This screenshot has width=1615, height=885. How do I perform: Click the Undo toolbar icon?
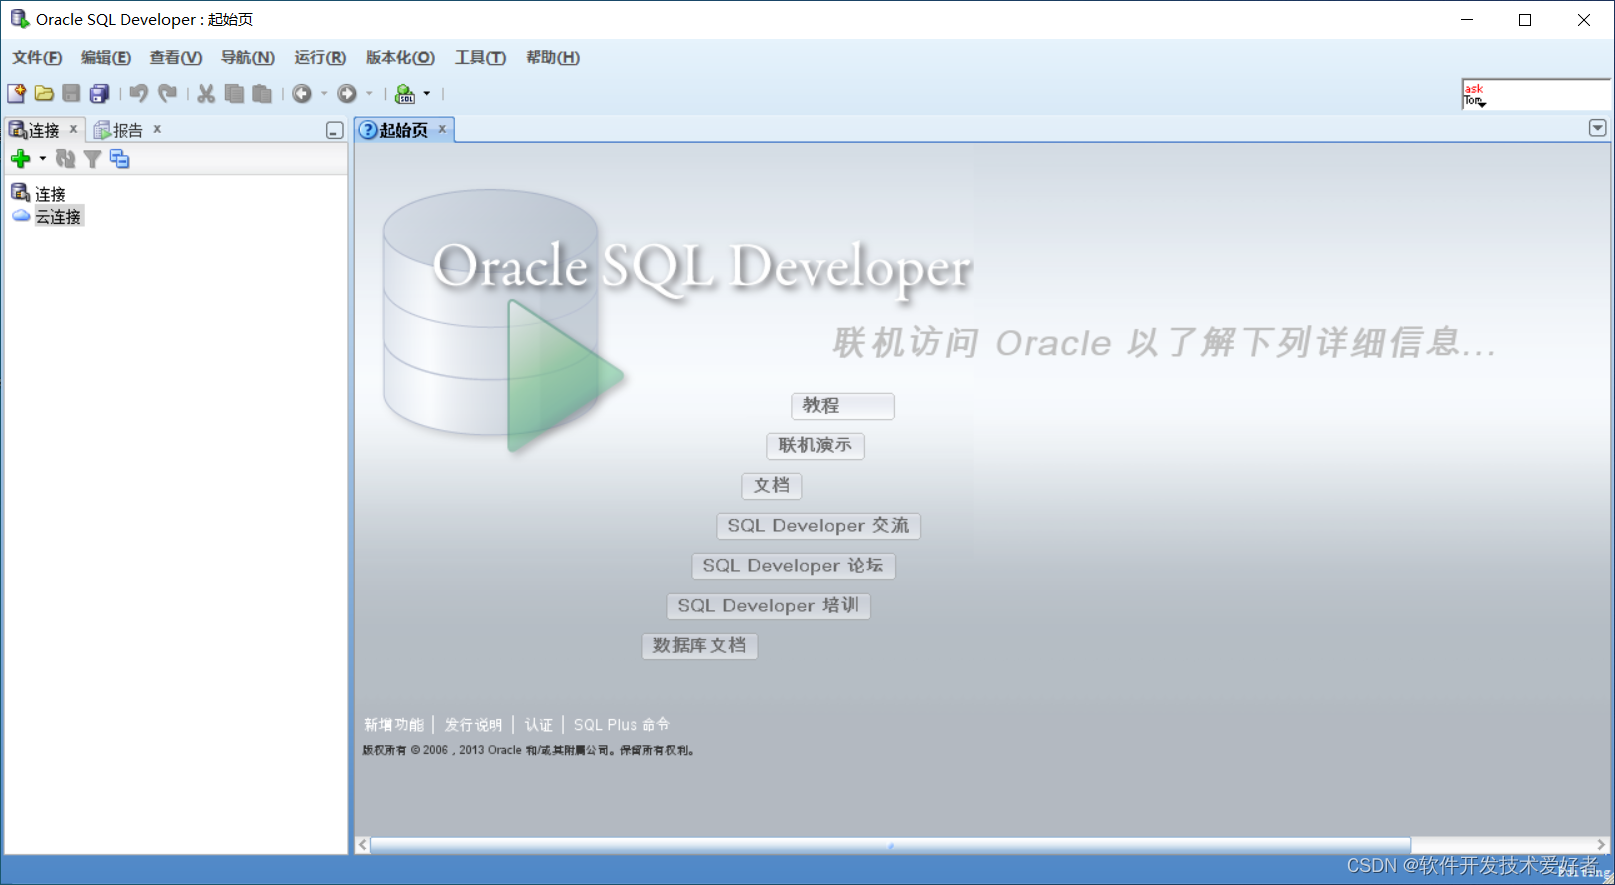(x=139, y=93)
